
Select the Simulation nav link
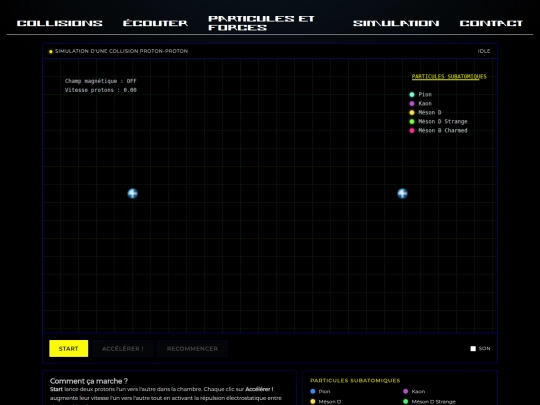(x=396, y=23)
